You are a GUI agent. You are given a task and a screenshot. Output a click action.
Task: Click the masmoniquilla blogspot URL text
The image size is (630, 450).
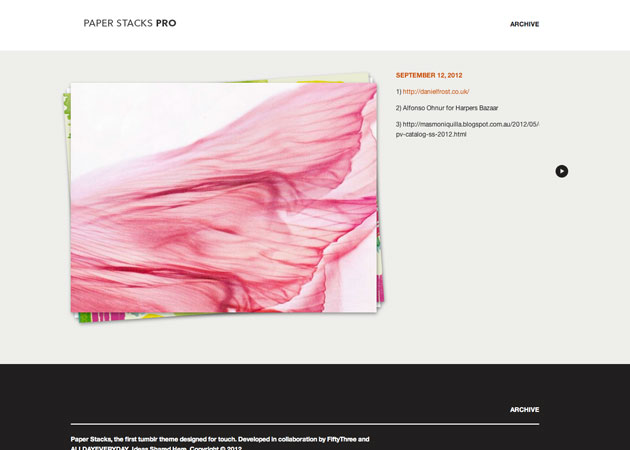(467, 124)
